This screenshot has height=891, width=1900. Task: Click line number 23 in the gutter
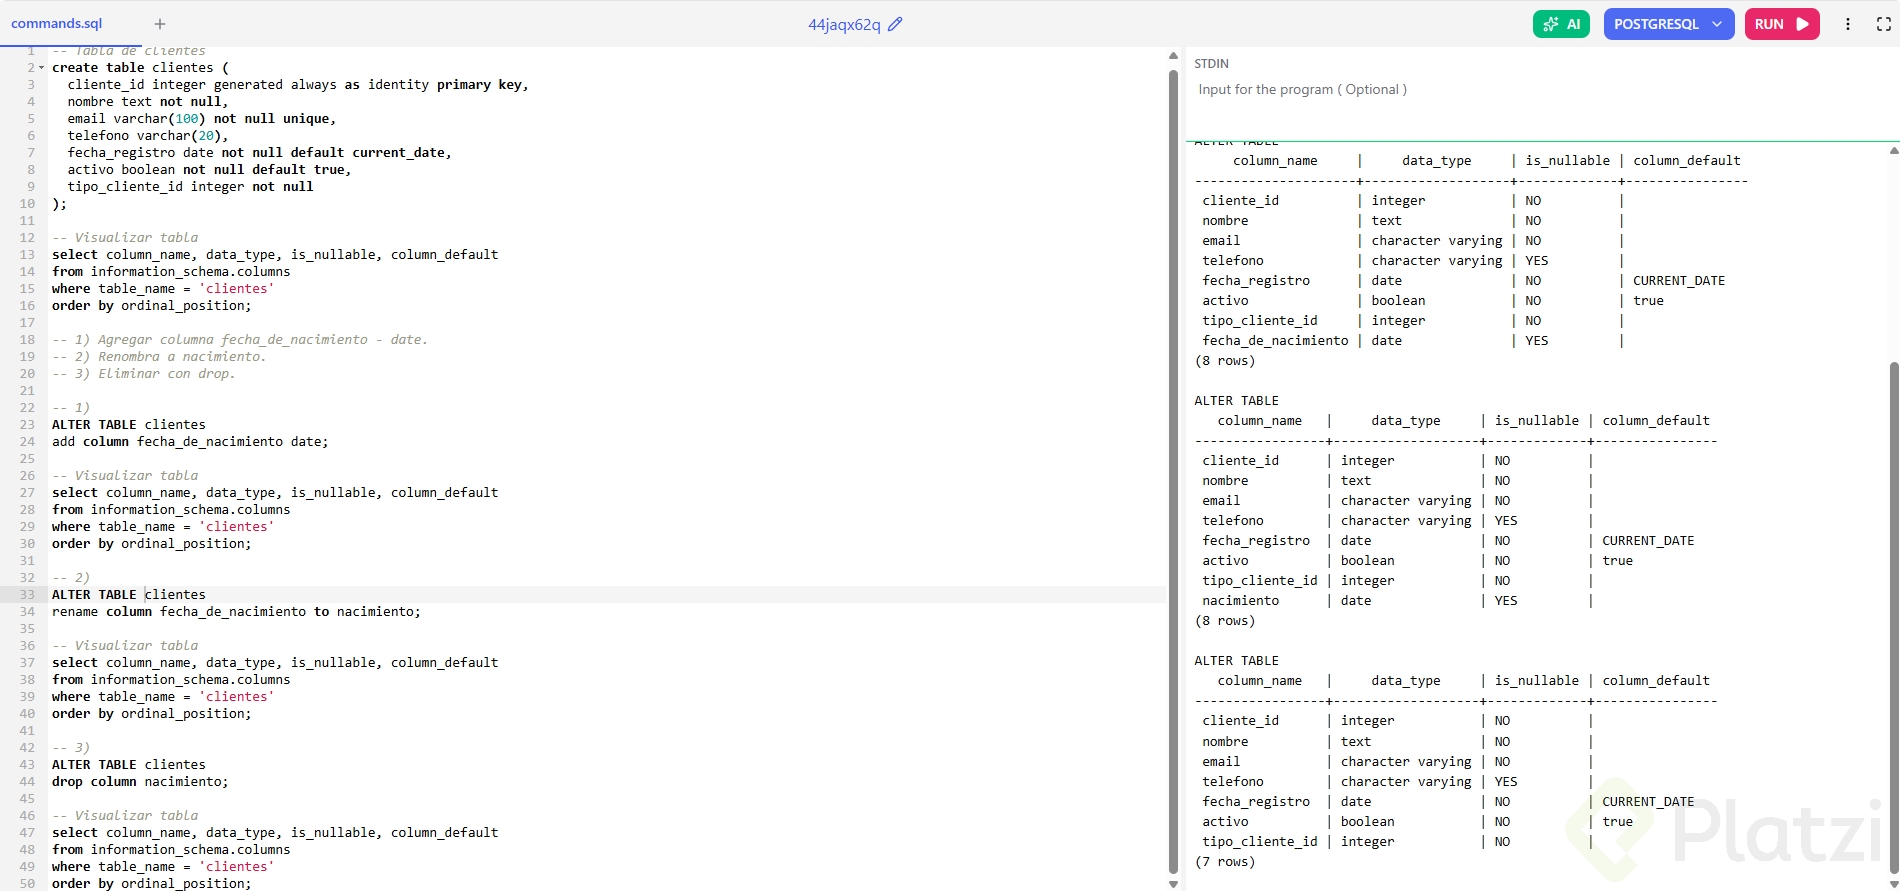click(x=27, y=425)
